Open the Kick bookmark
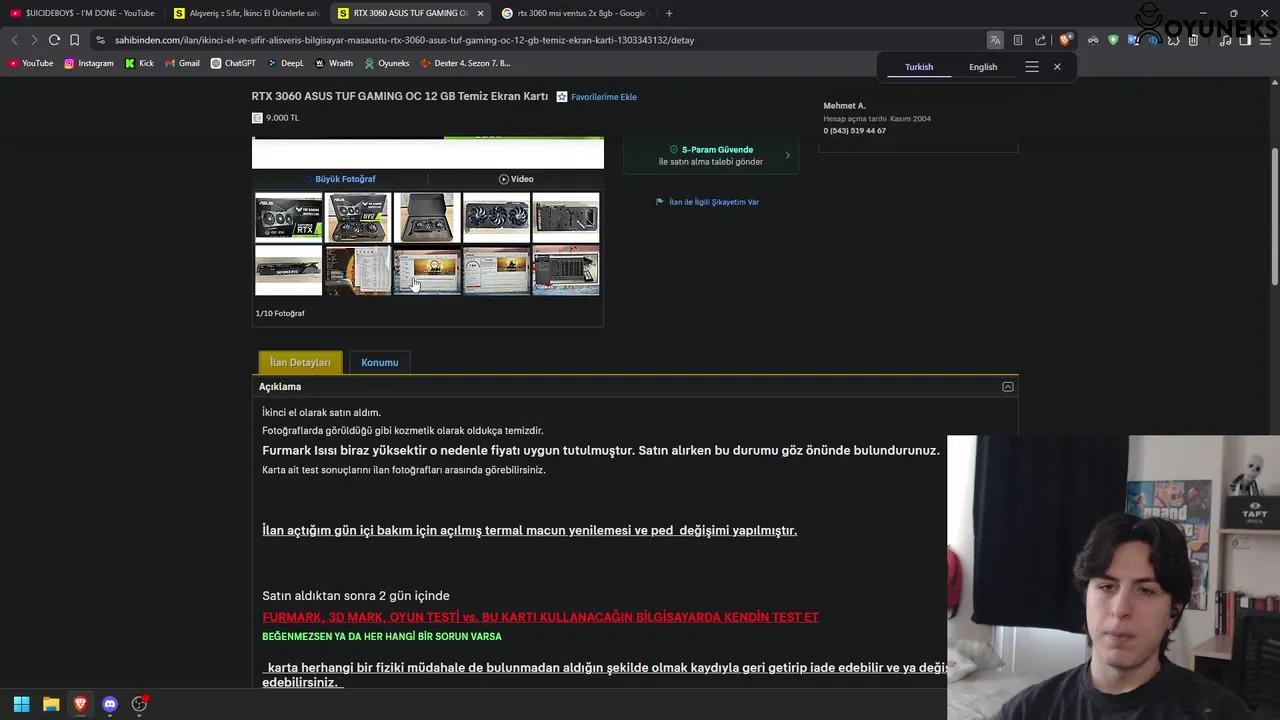This screenshot has width=1280, height=720. [x=140, y=63]
